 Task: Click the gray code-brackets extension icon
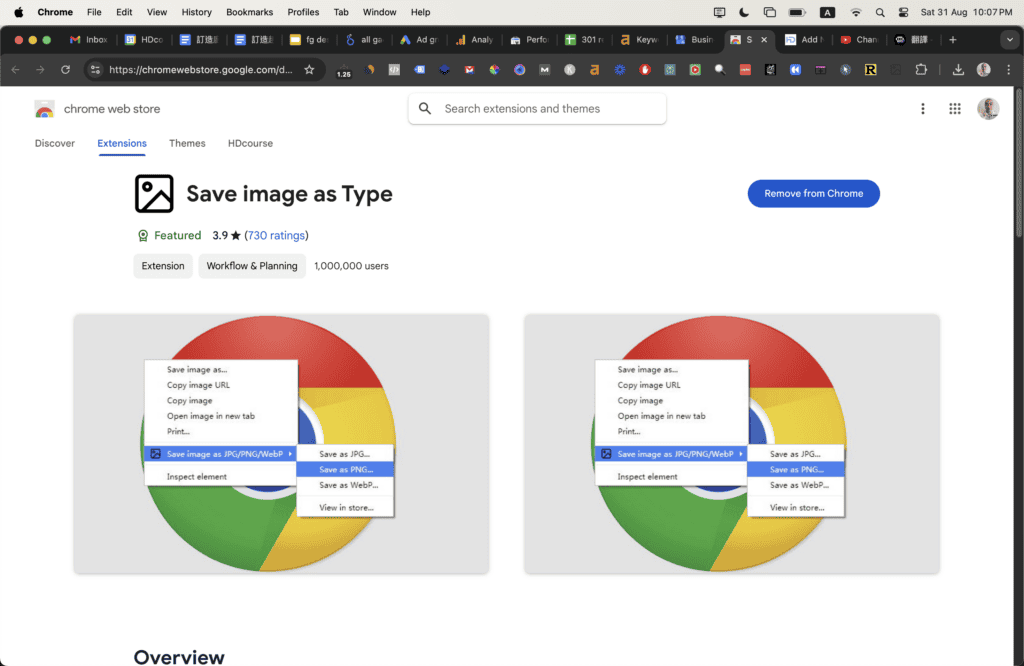[x=394, y=70]
